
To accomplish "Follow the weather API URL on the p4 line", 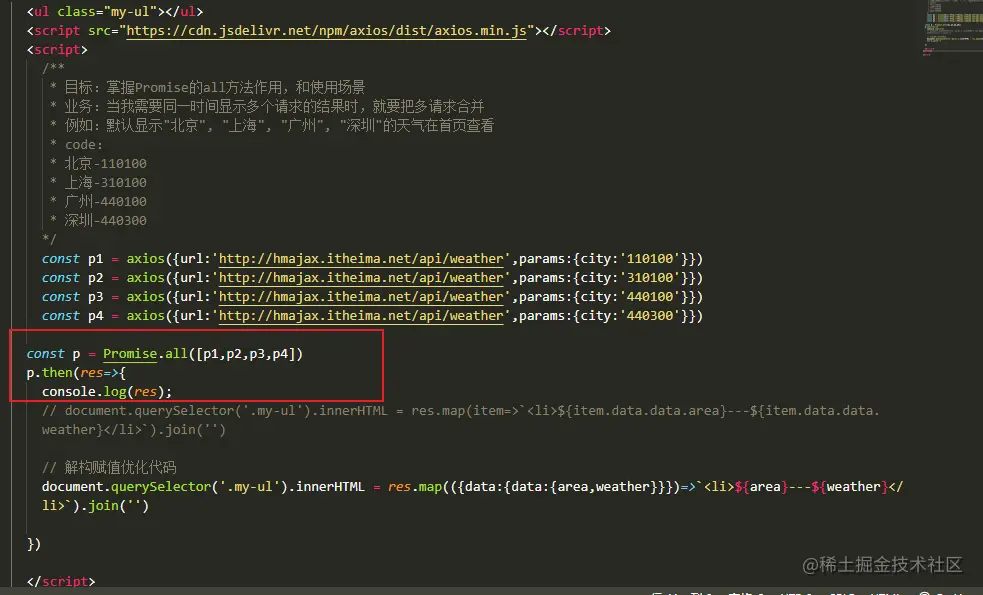I will tap(362, 316).
